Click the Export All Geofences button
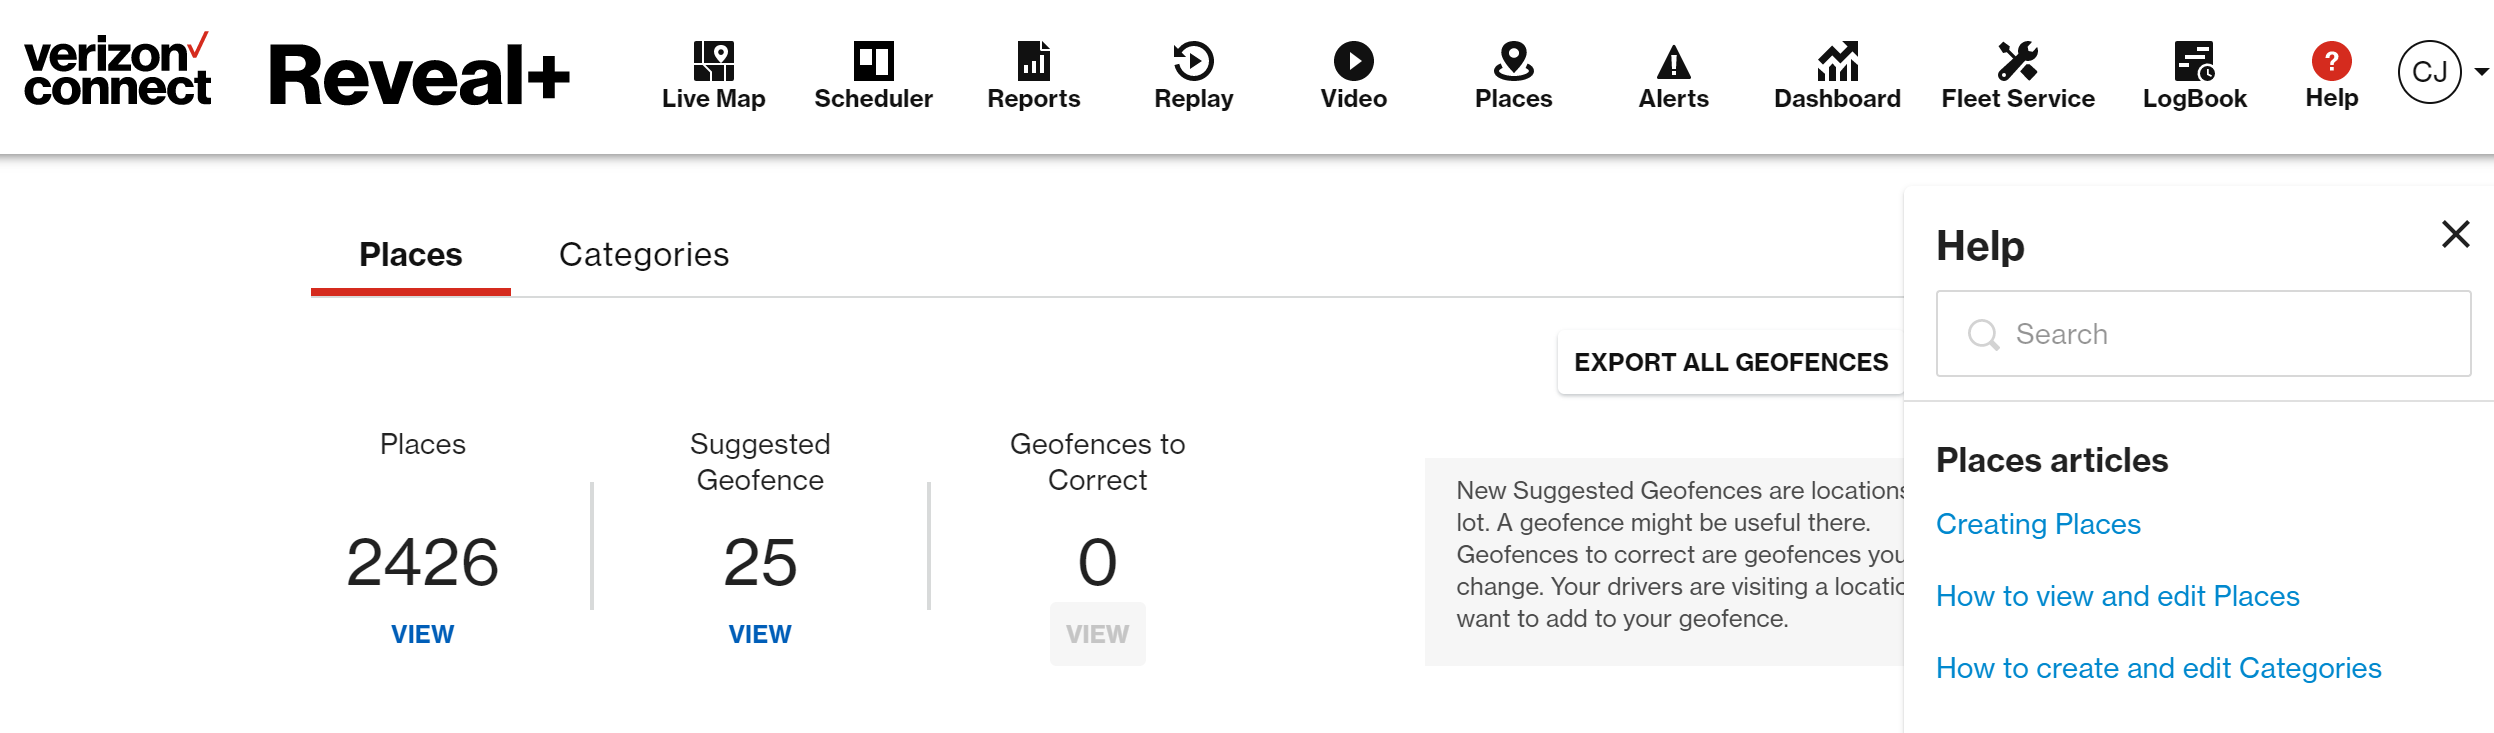2494x733 pixels. tap(1730, 362)
